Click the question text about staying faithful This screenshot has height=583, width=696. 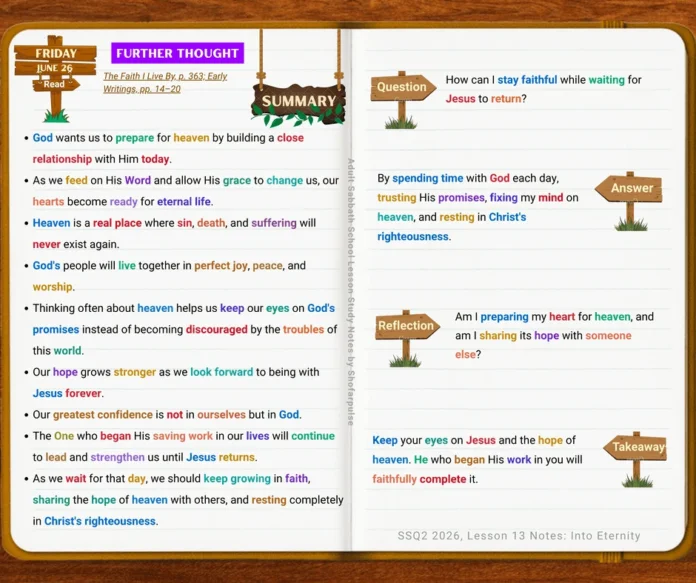(543, 89)
